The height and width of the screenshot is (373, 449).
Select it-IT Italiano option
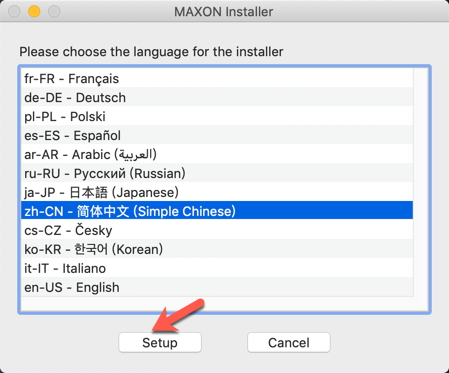(217, 268)
